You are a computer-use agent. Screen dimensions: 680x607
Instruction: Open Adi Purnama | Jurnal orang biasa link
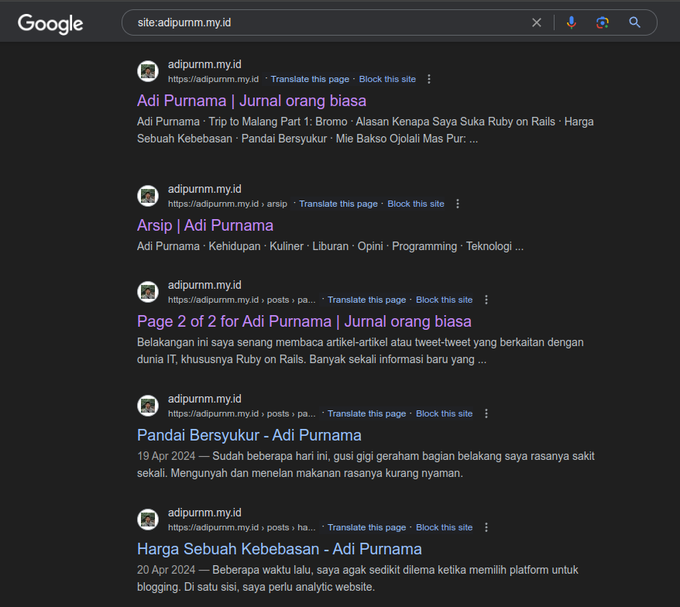click(252, 101)
